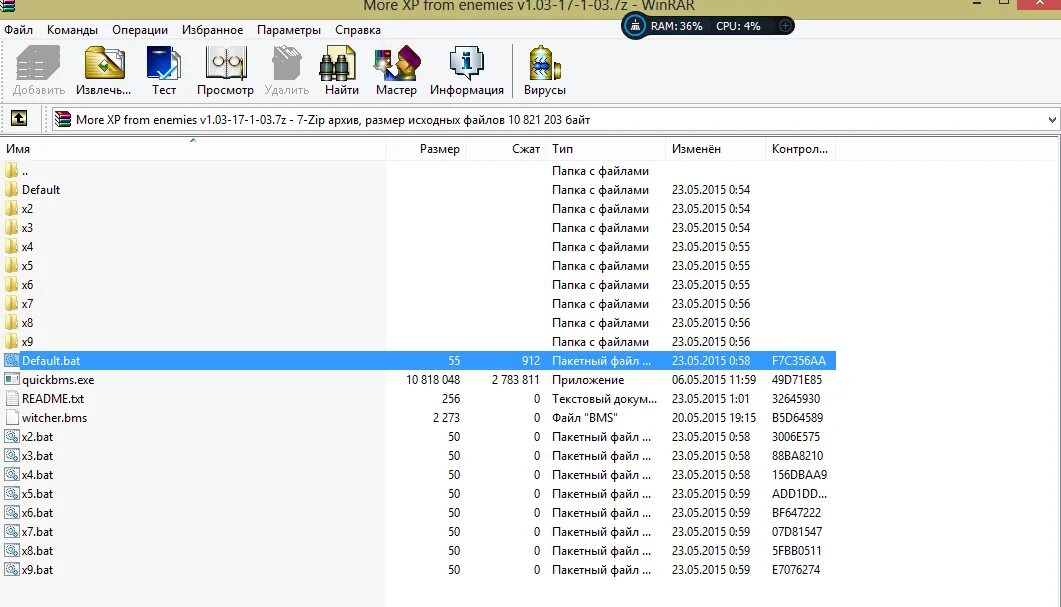Select the Default folder icon
Viewport: 1061px width, 607px height.
point(12,189)
